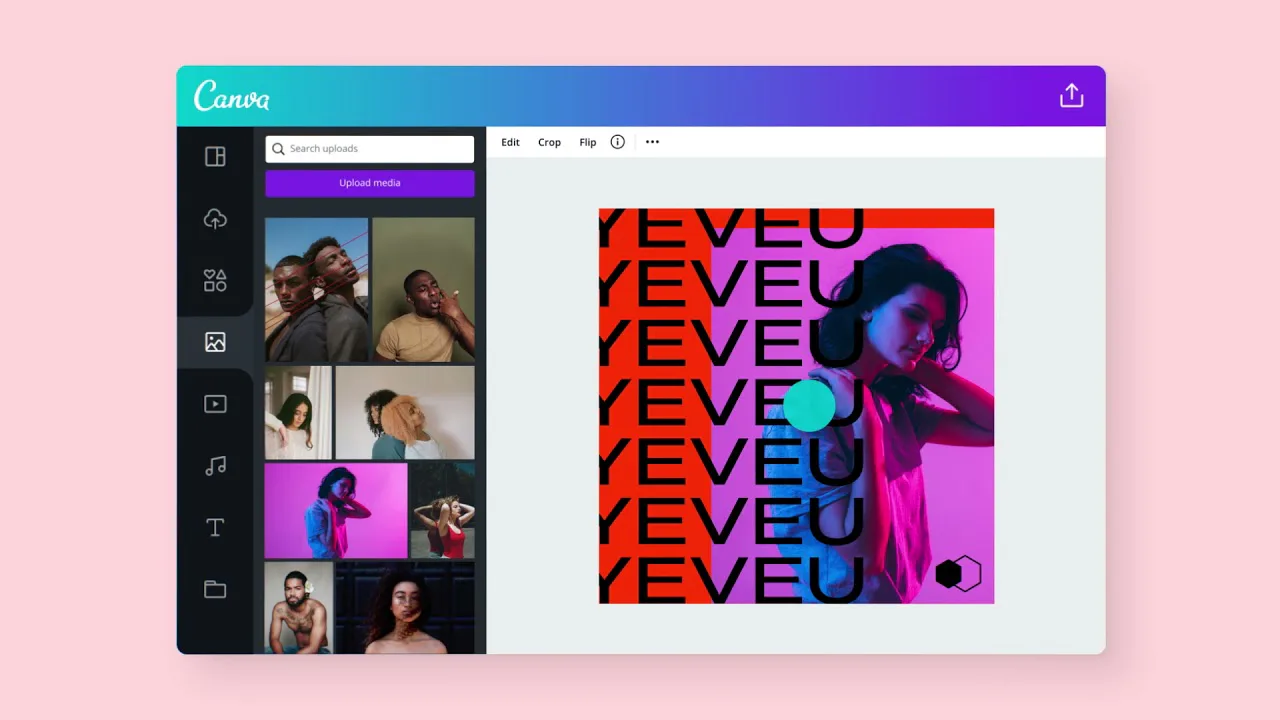
Task: Open the Audio music note icon
Action: (x=215, y=466)
